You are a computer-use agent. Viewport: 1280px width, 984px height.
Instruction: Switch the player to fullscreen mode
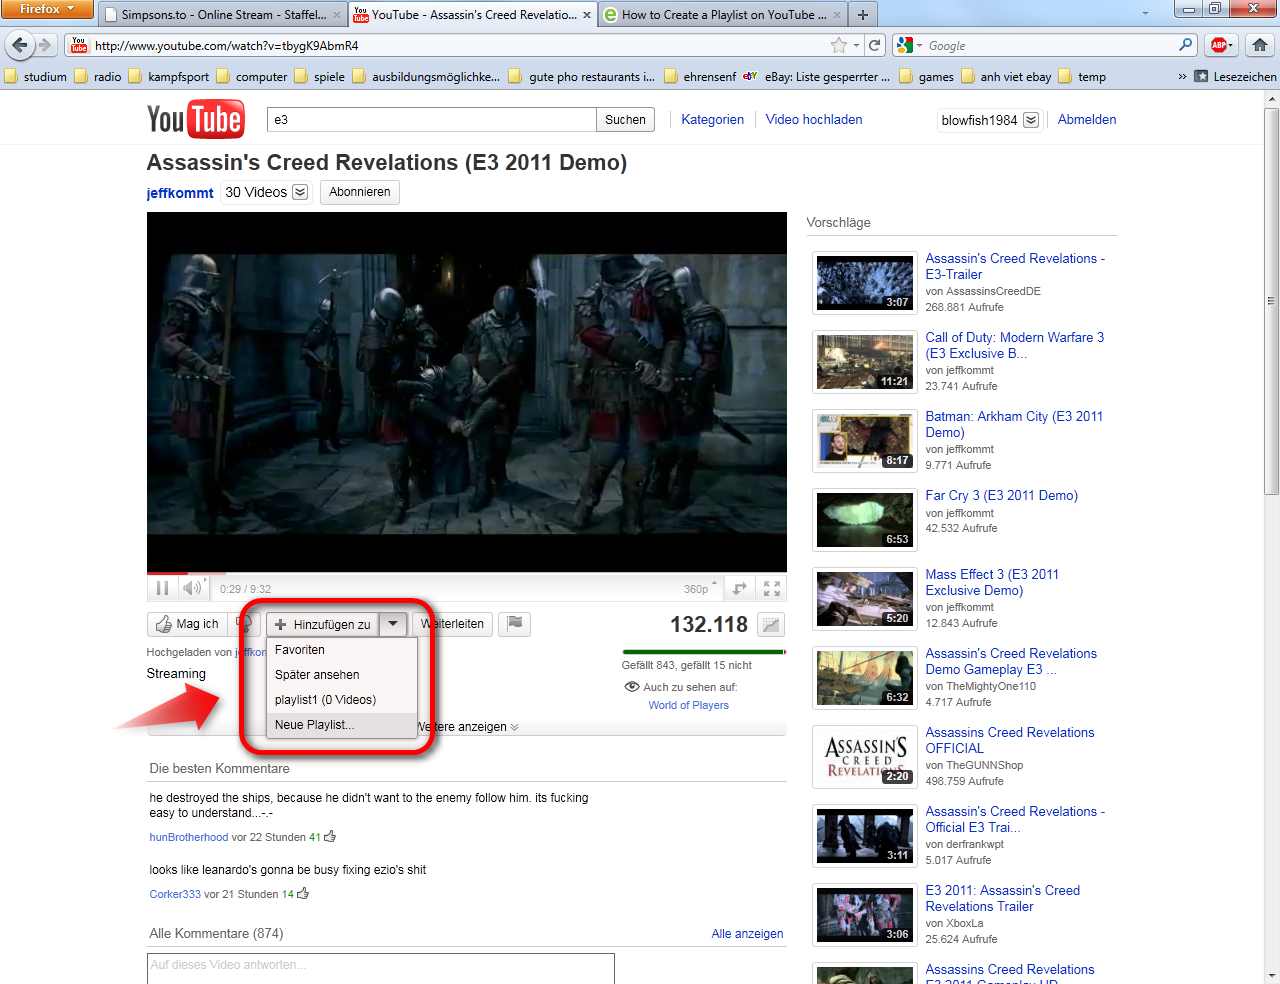(771, 588)
